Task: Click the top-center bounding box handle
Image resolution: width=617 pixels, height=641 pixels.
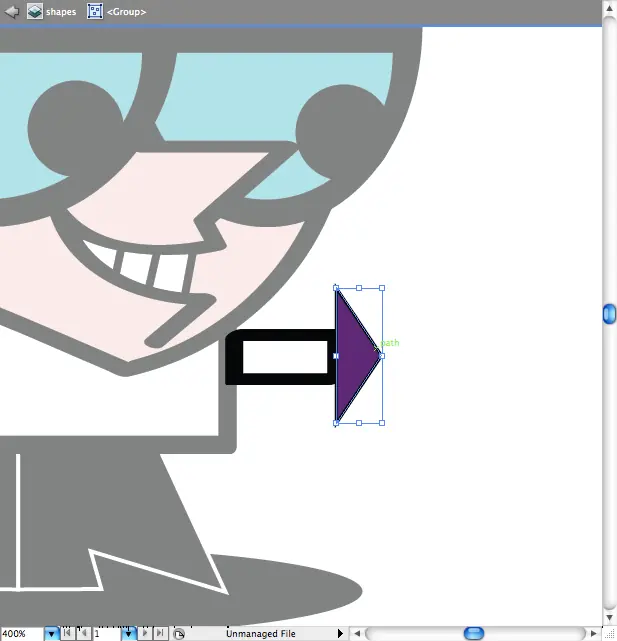Action: [x=359, y=288]
